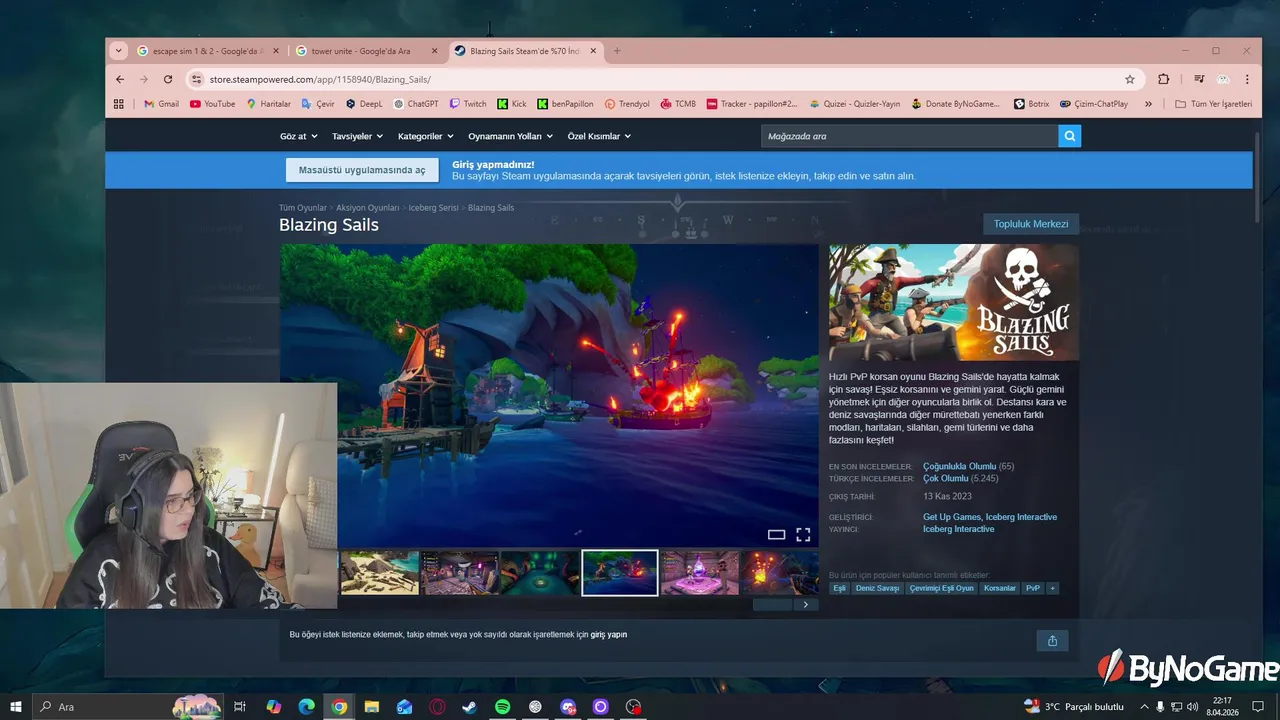Enter fullscreen on the screenshot viewer
The height and width of the screenshot is (720, 1280).
[803, 535]
